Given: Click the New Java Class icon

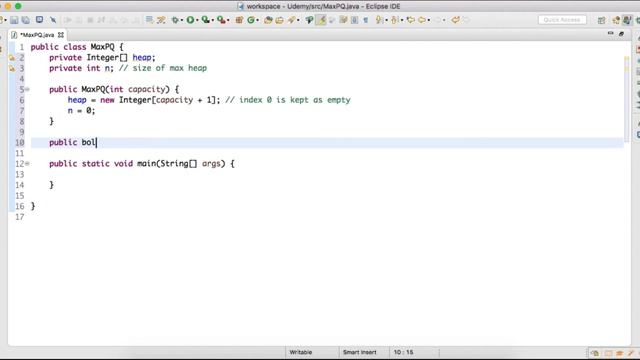Looking at the screenshot, I should point(251,20).
